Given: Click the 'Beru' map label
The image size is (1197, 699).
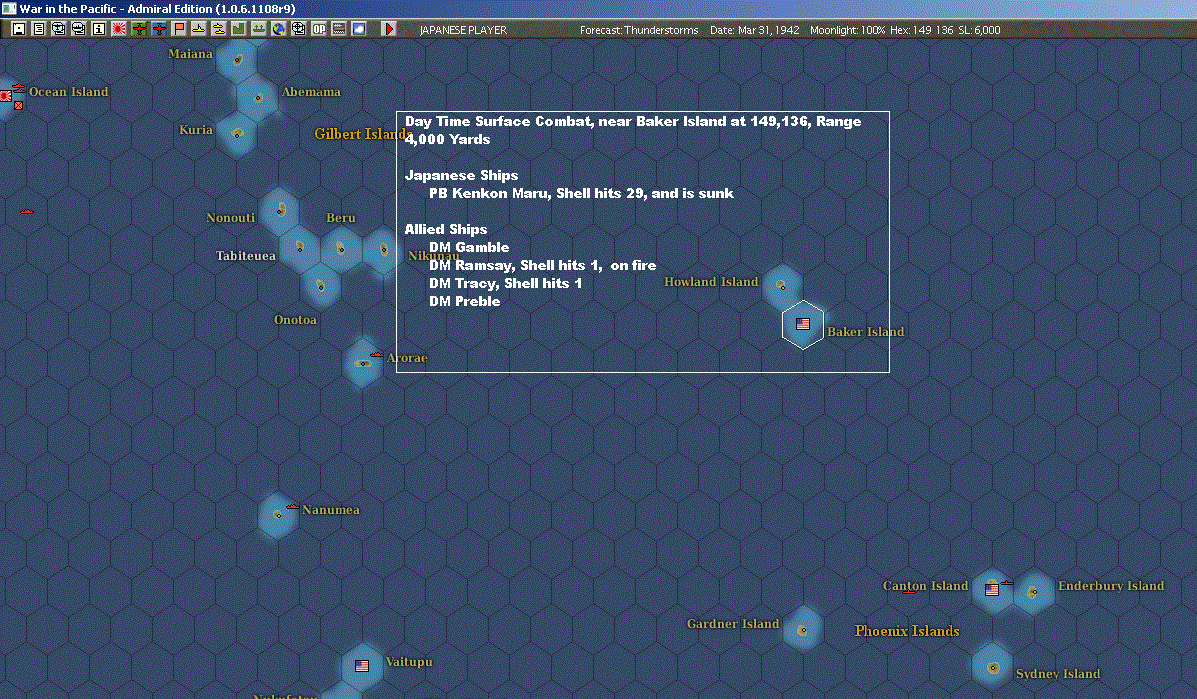Looking at the screenshot, I should point(341,217).
